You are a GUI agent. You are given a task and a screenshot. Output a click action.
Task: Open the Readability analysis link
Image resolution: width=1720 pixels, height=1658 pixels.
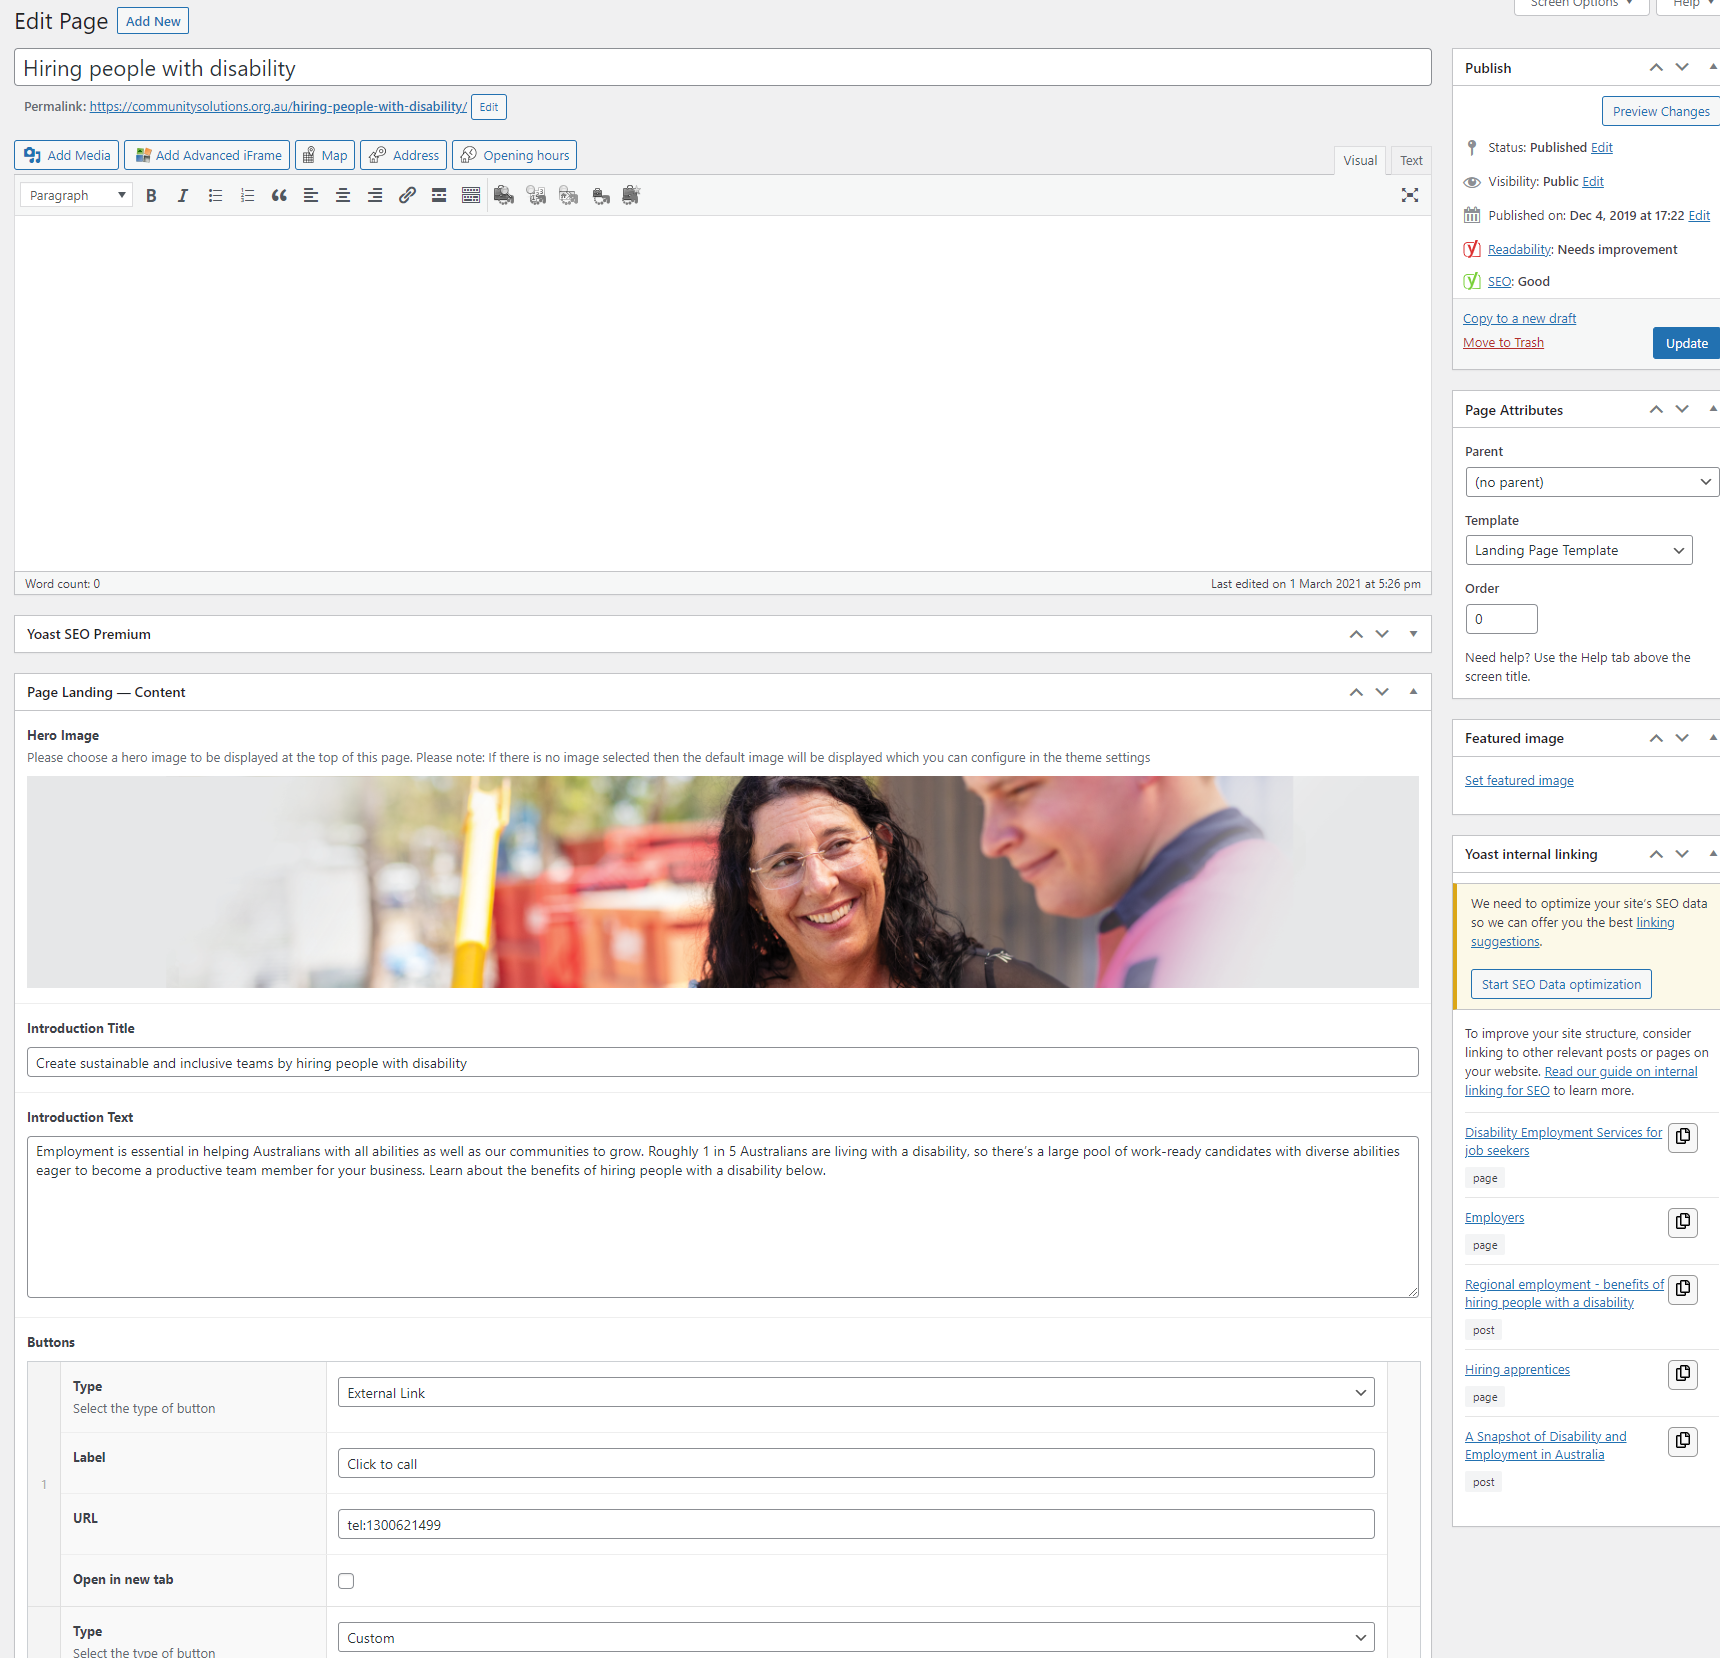(x=1519, y=249)
